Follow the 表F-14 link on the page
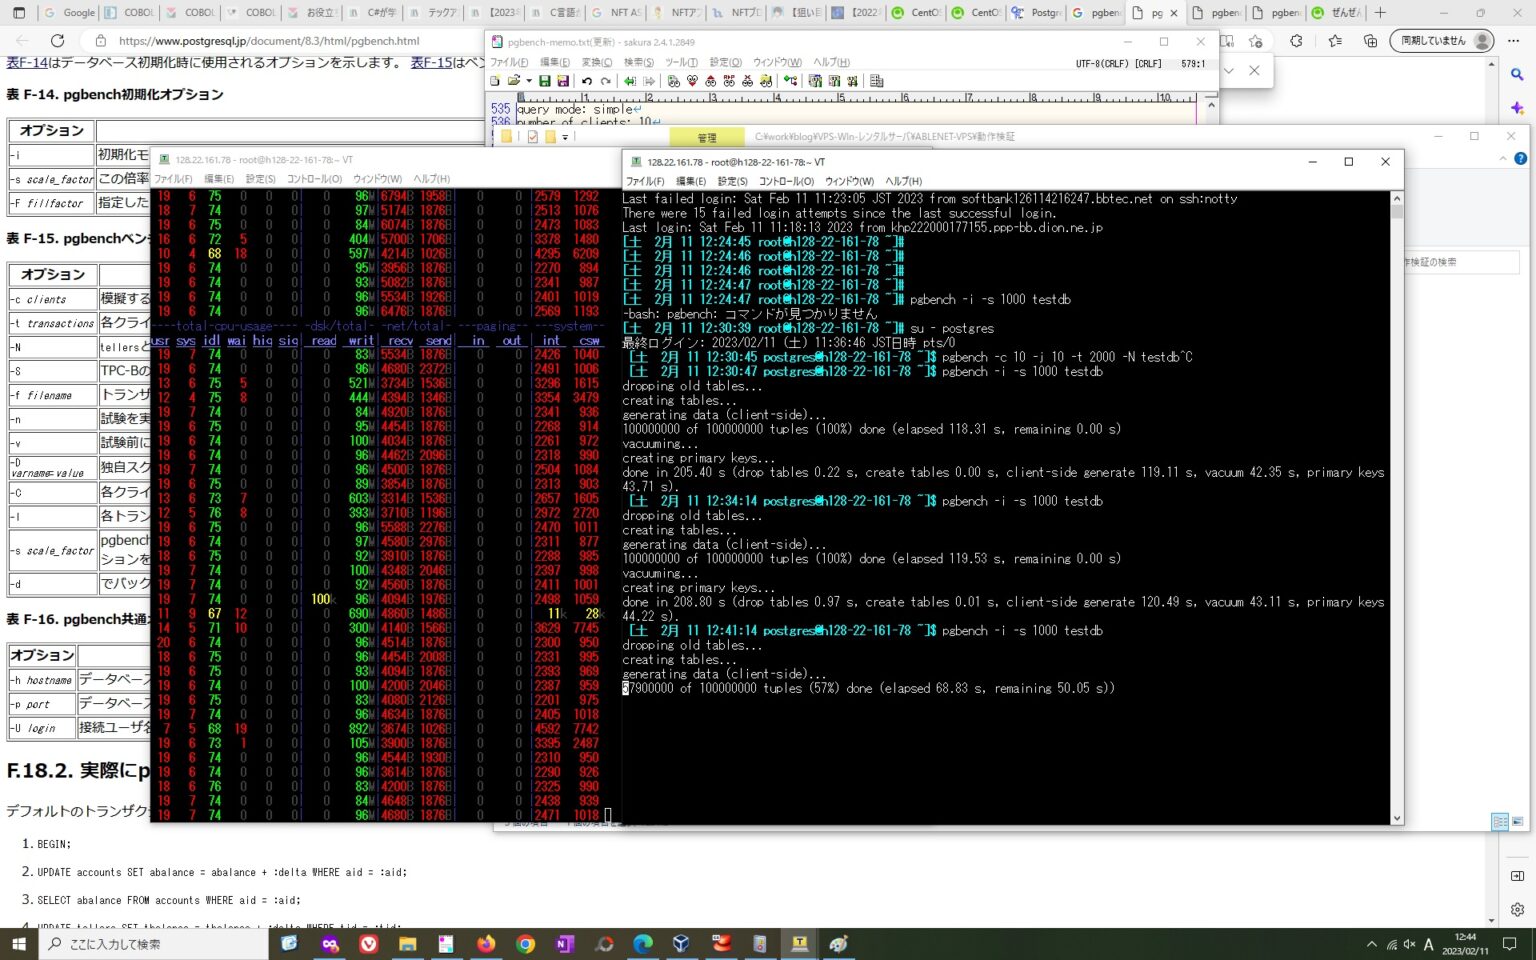 pos(27,62)
